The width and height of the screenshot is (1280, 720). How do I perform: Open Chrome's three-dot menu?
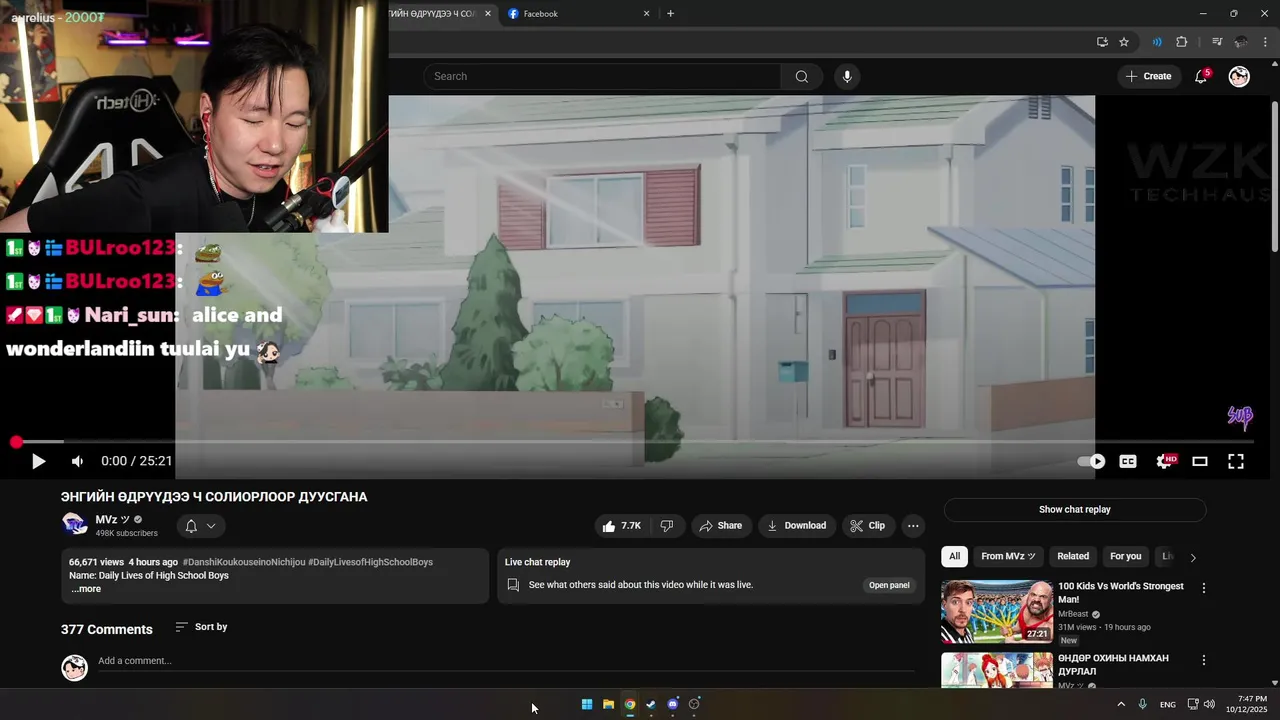point(1265,42)
